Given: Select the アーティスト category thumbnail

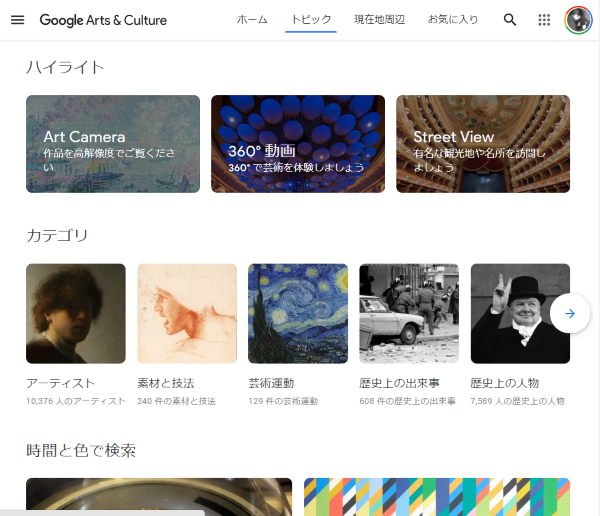Looking at the screenshot, I should (x=76, y=313).
